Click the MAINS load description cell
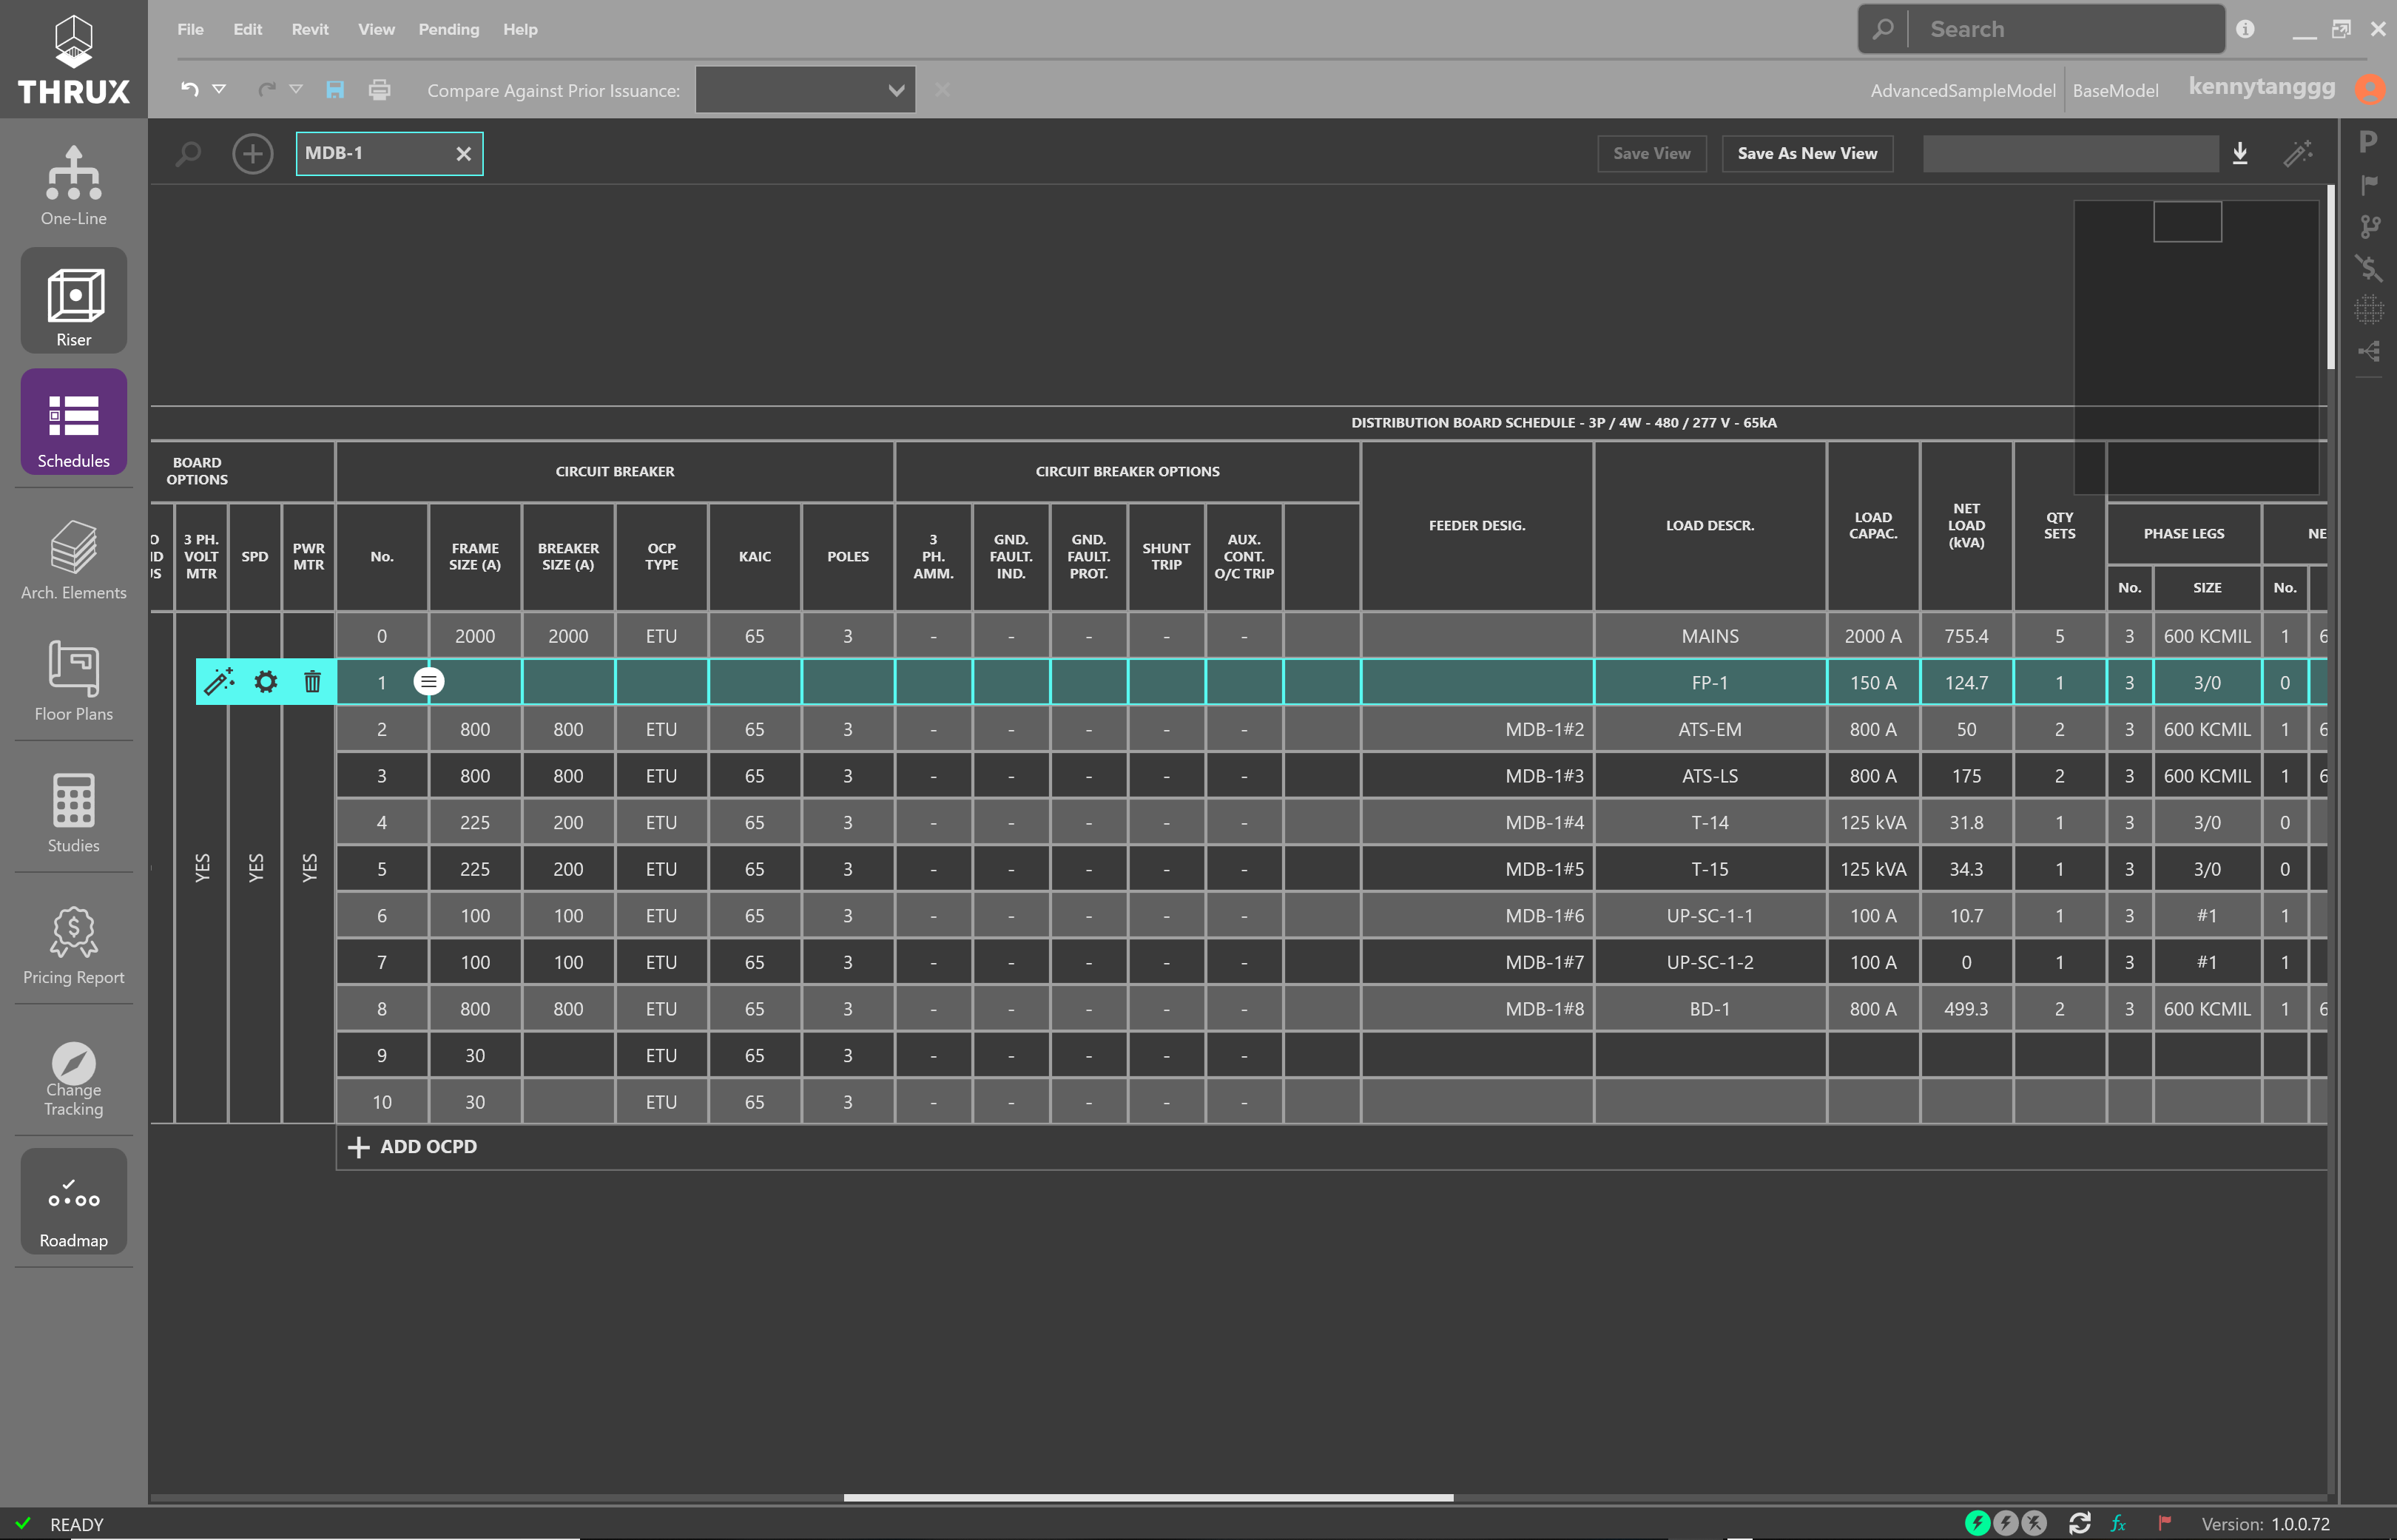This screenshot has height=1540, width=2397. [1709, 636]
